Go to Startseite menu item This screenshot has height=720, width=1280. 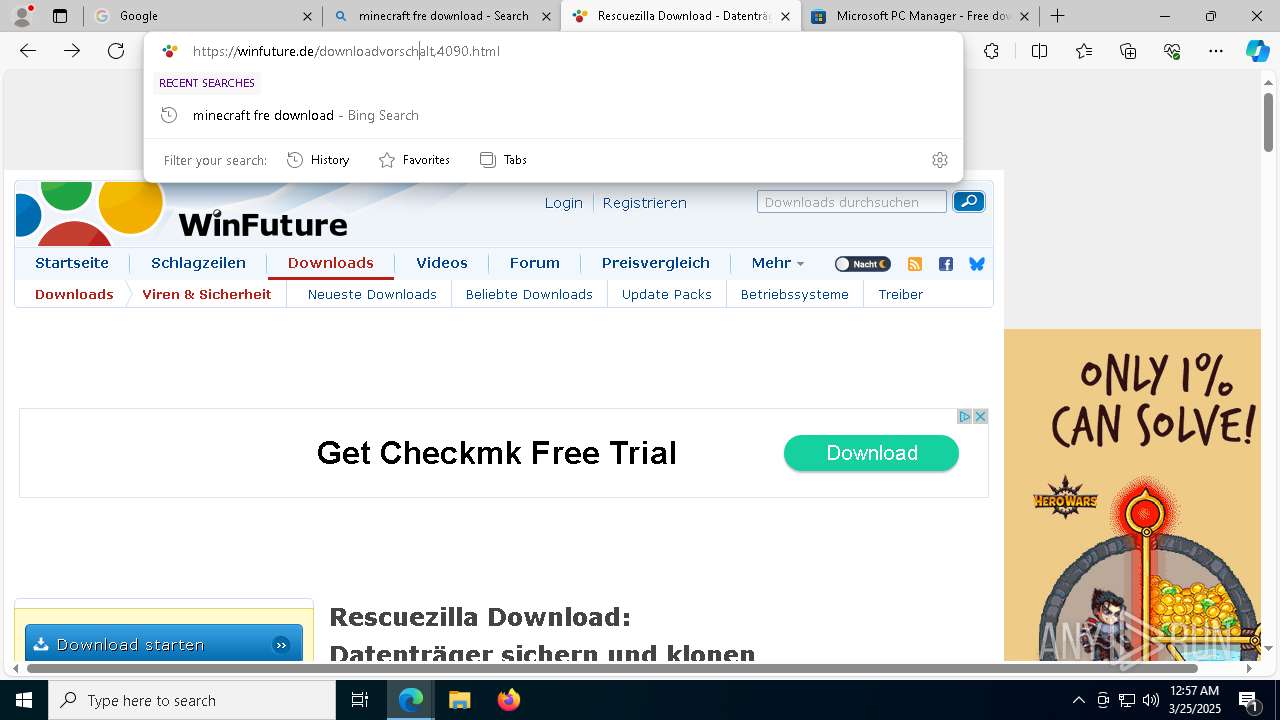72,263
